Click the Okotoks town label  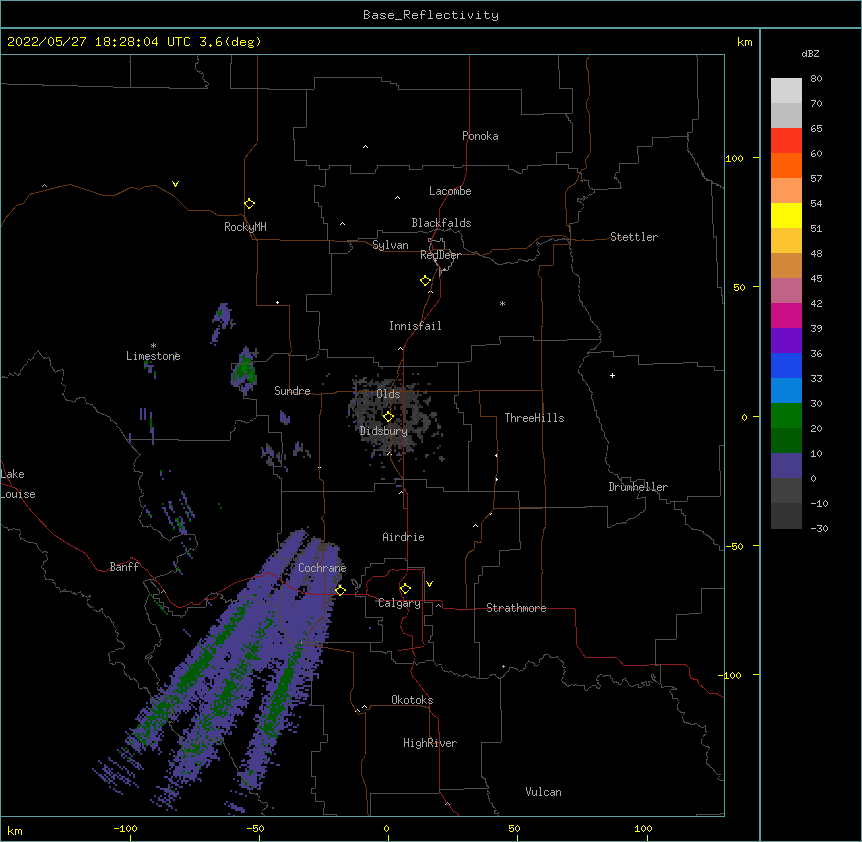(412, 700)
